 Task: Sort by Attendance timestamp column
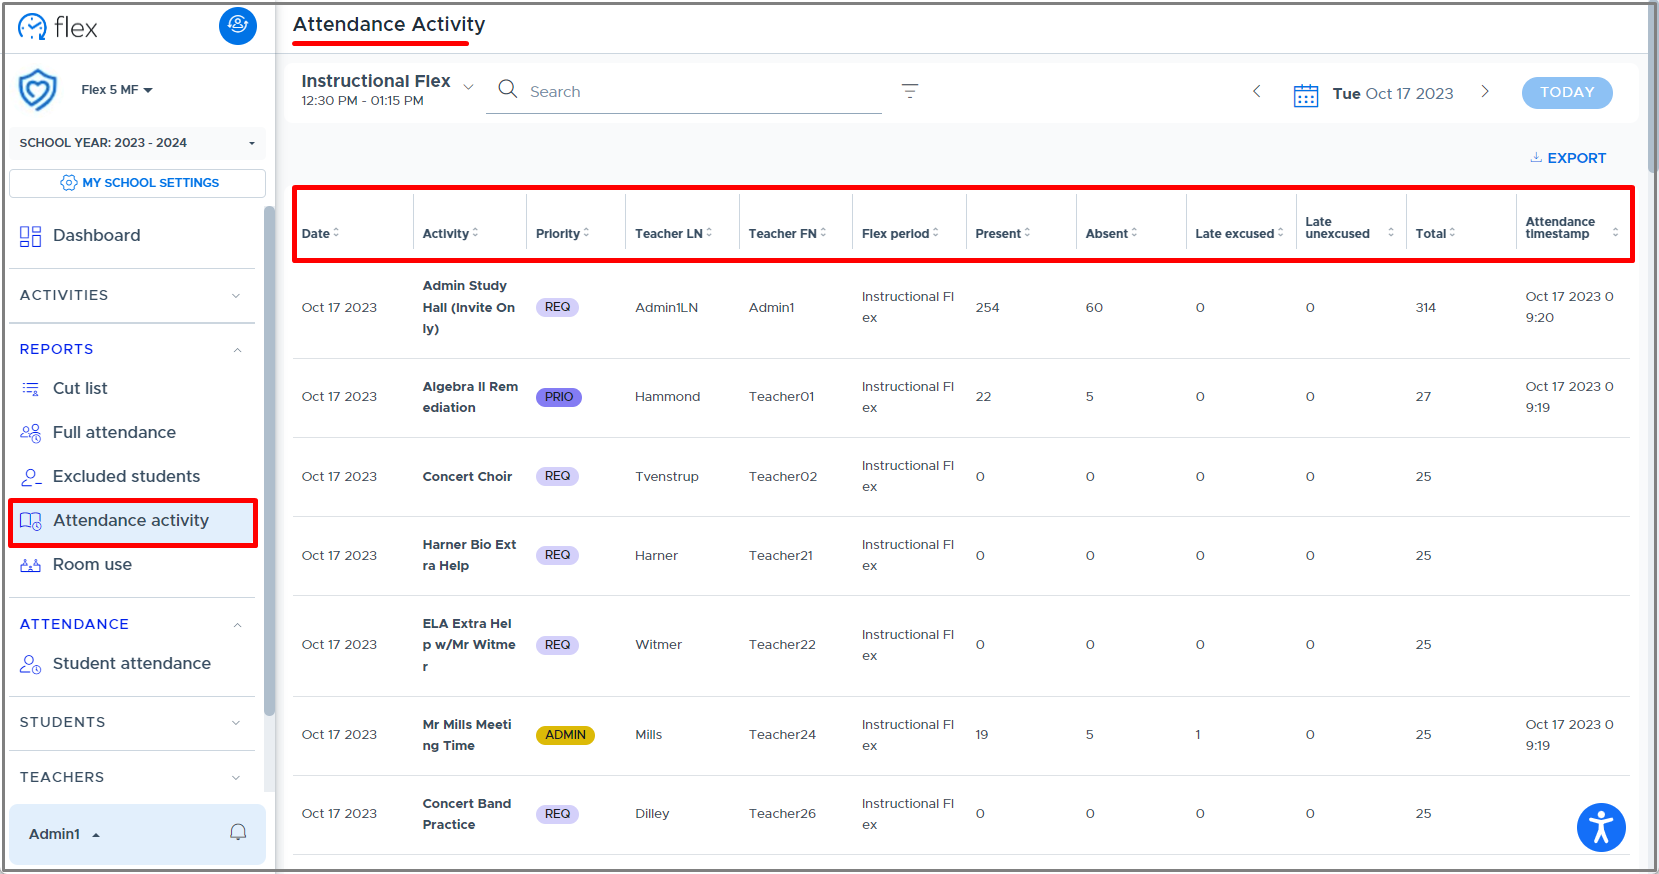1615,233
